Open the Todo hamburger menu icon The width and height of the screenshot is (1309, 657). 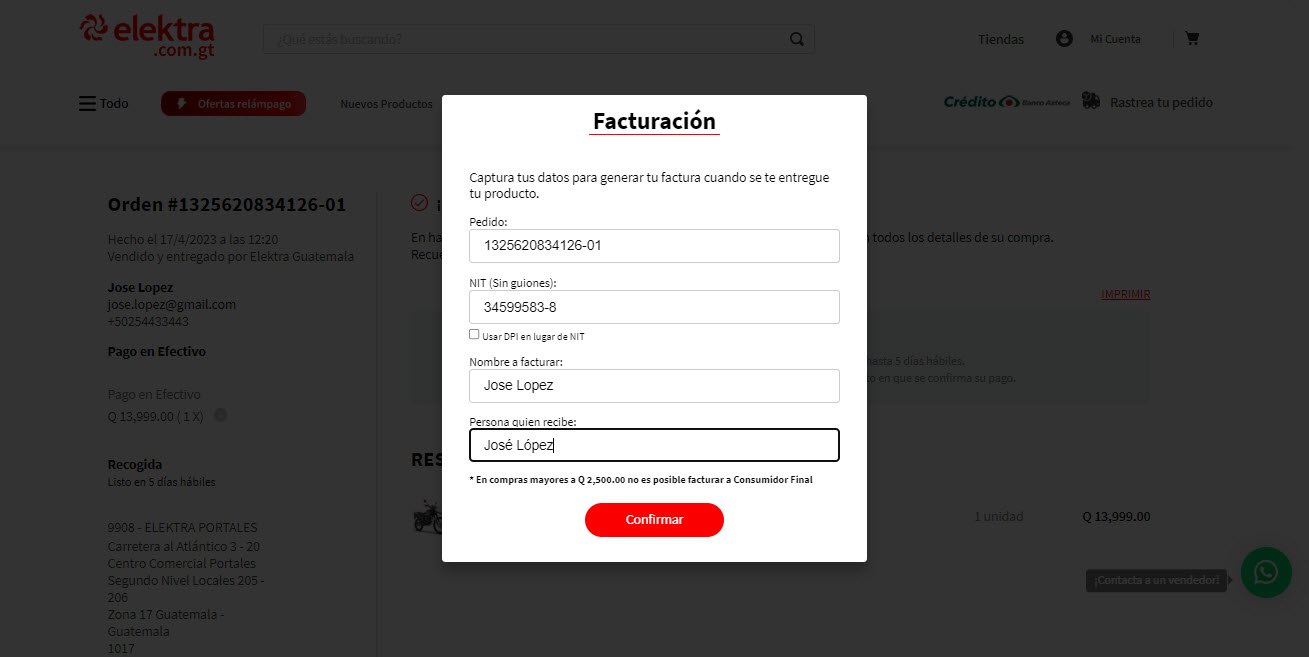[x=87, y=103]
